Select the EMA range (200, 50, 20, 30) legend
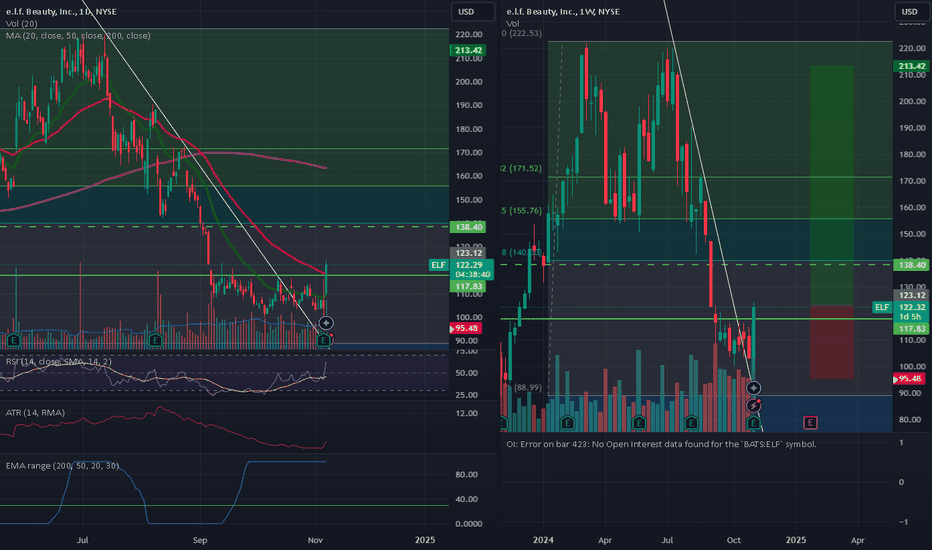The image size is (932, 550). [x=62, y=466]
